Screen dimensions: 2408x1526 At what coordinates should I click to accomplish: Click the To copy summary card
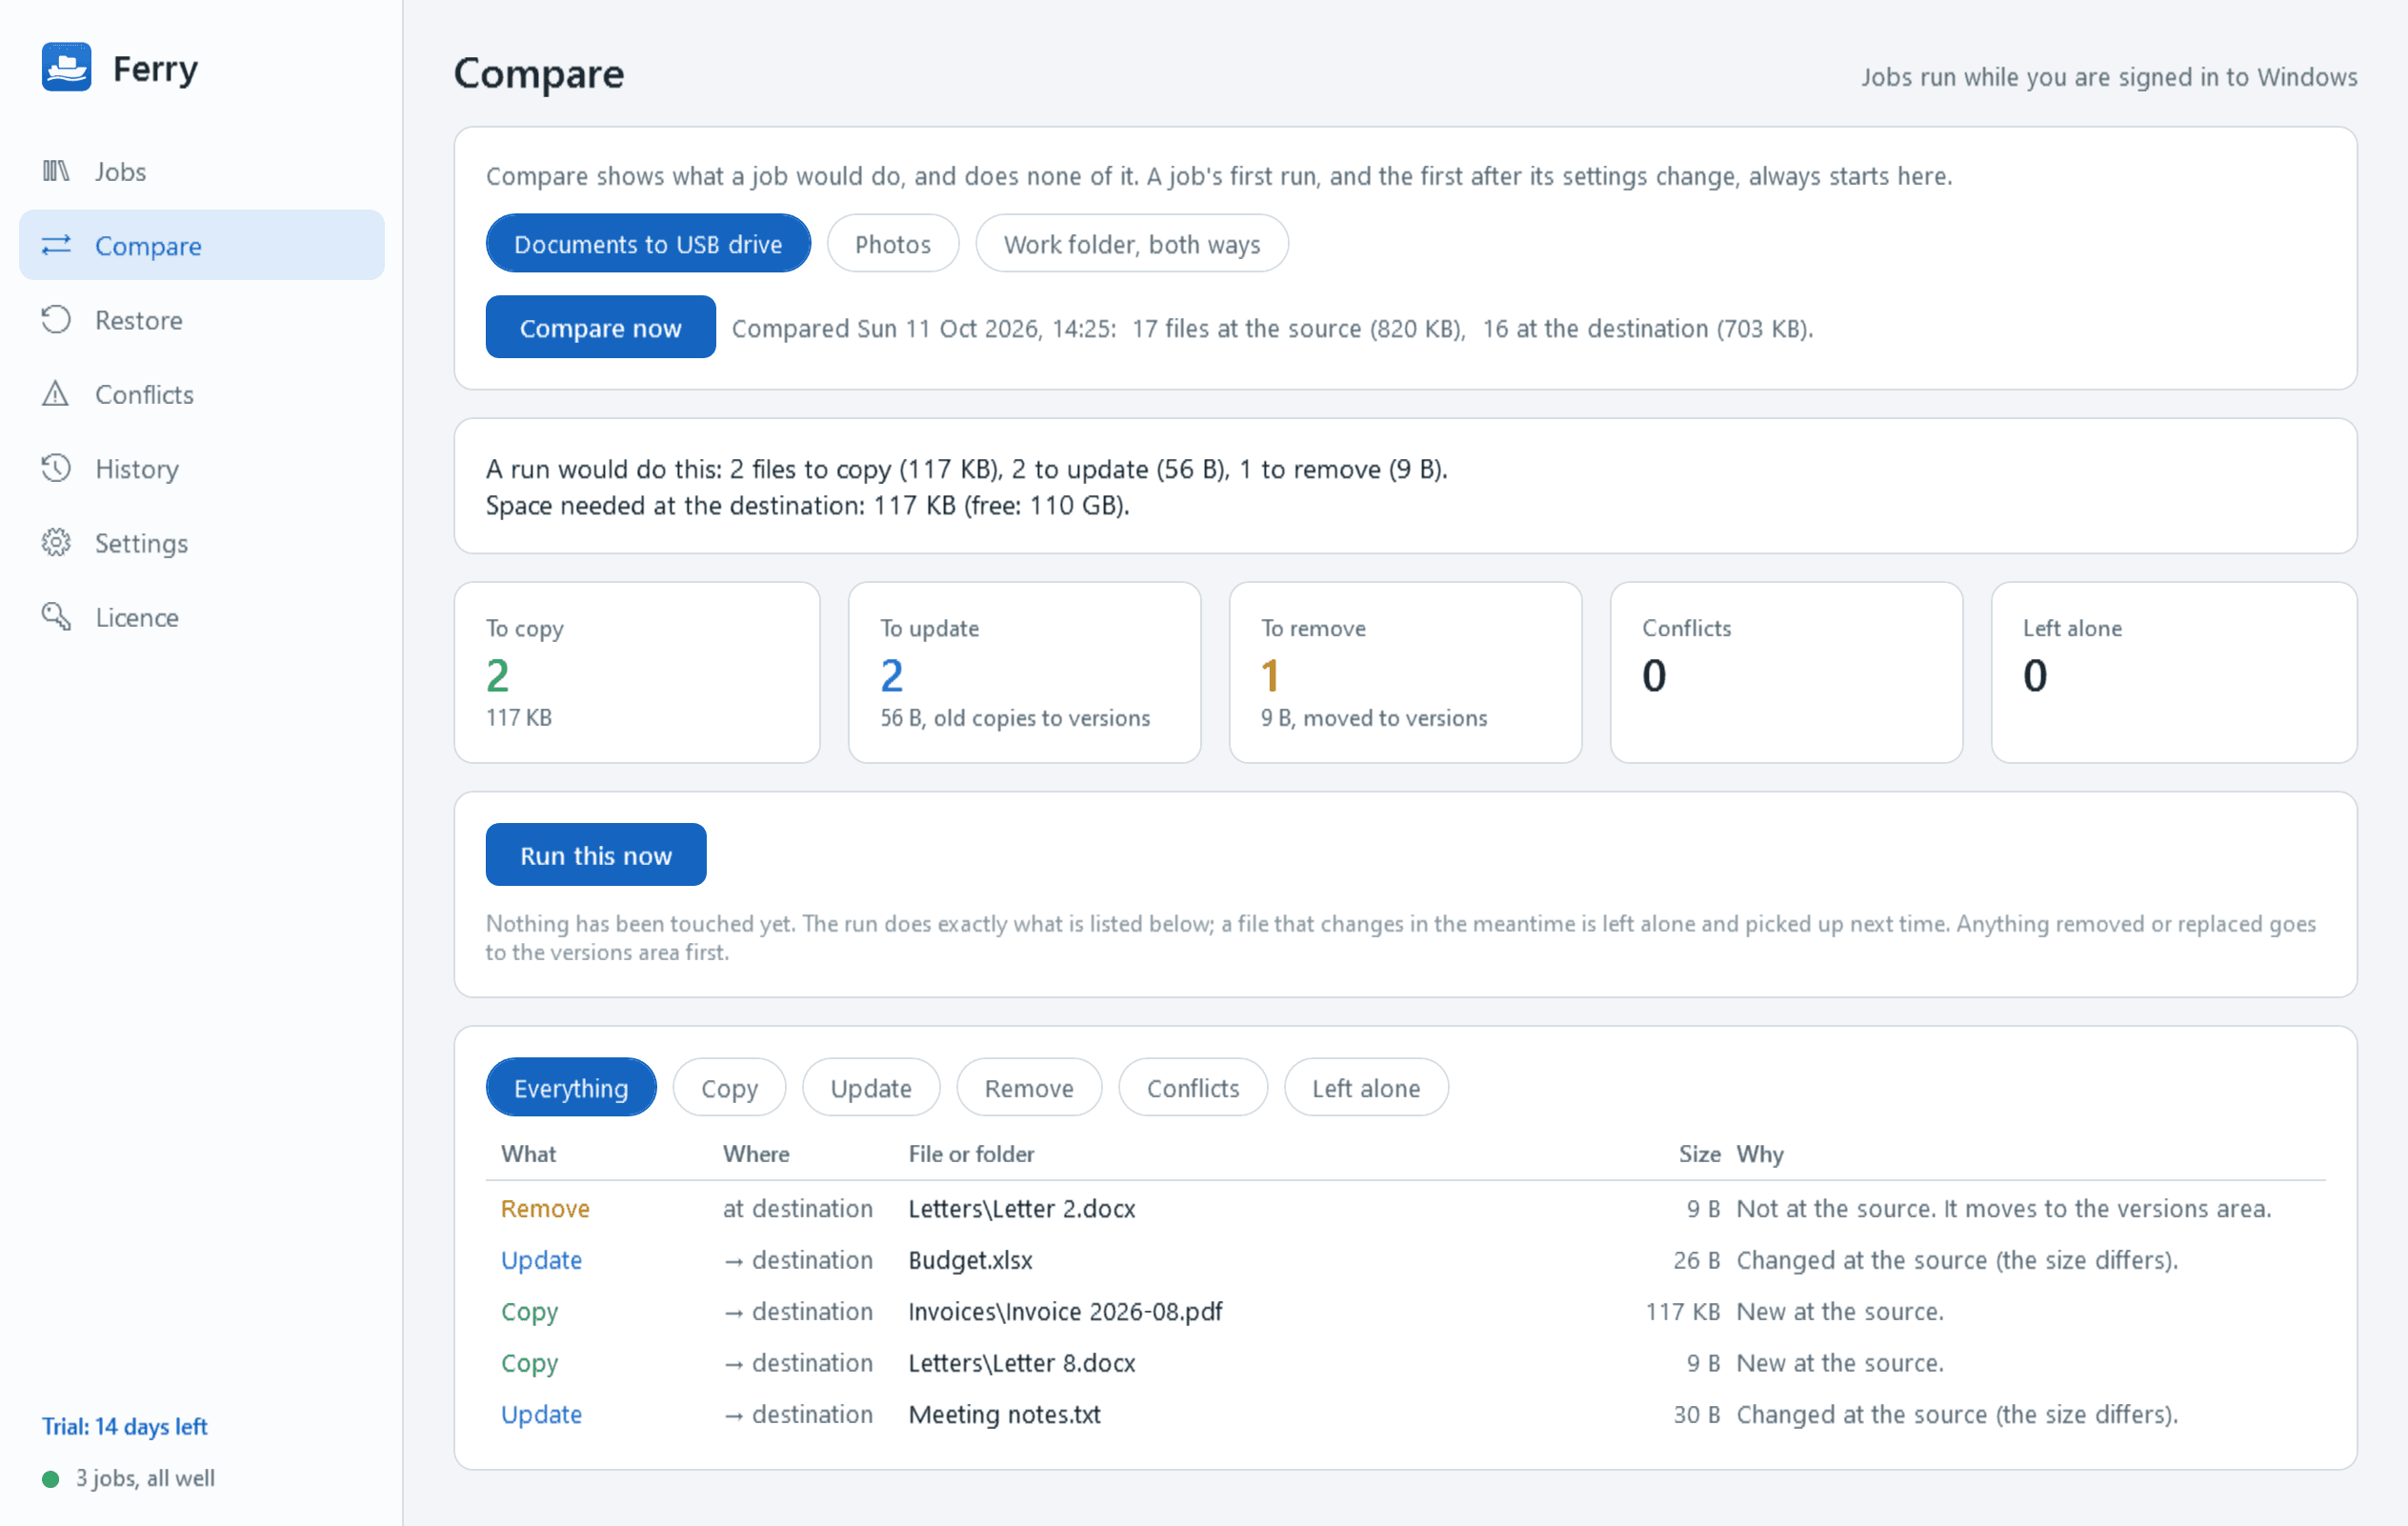pos(637,672)
